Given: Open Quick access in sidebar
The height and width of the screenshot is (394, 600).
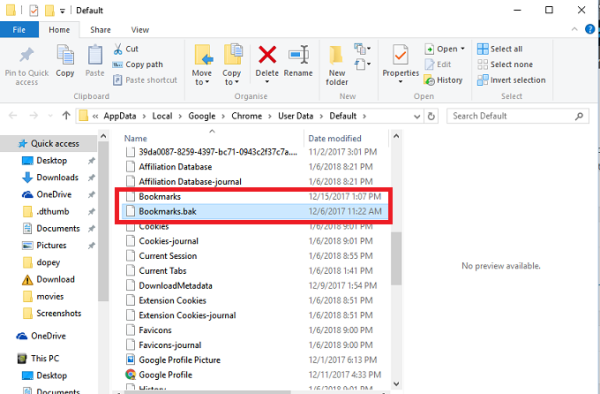Looking at the screenshot, I should point(49,143).
